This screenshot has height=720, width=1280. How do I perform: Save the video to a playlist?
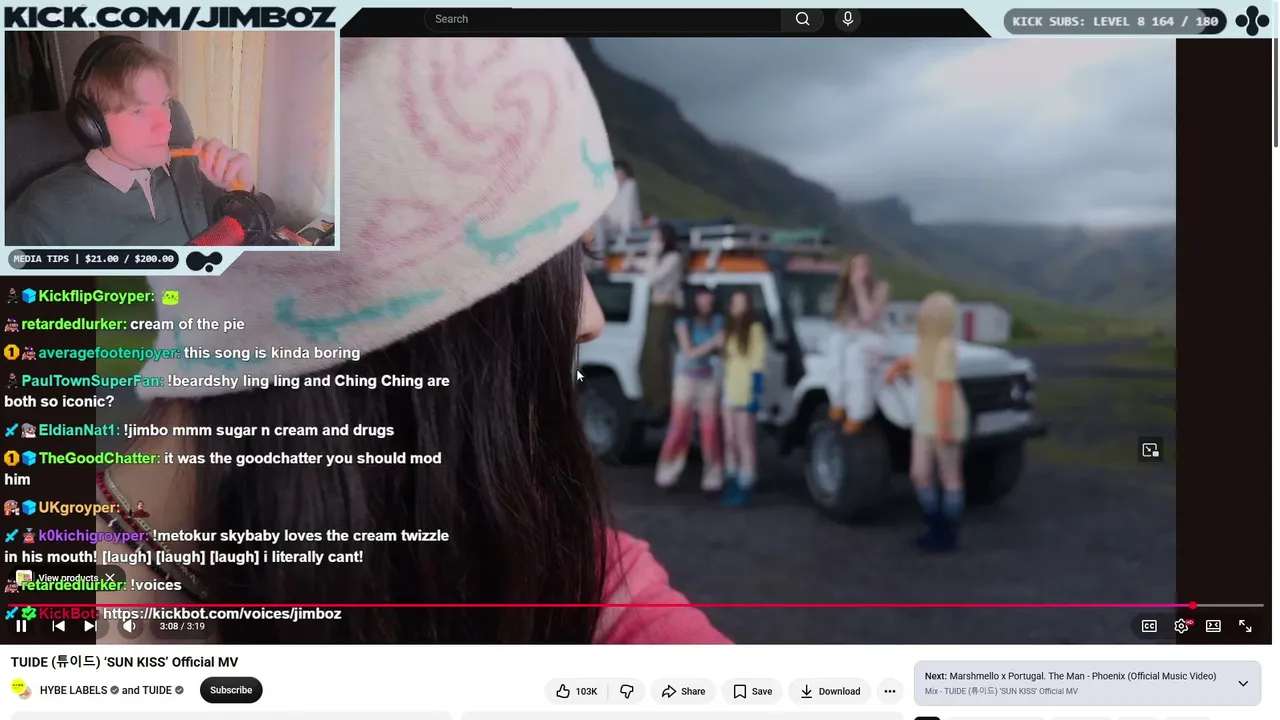coord(752,691)
